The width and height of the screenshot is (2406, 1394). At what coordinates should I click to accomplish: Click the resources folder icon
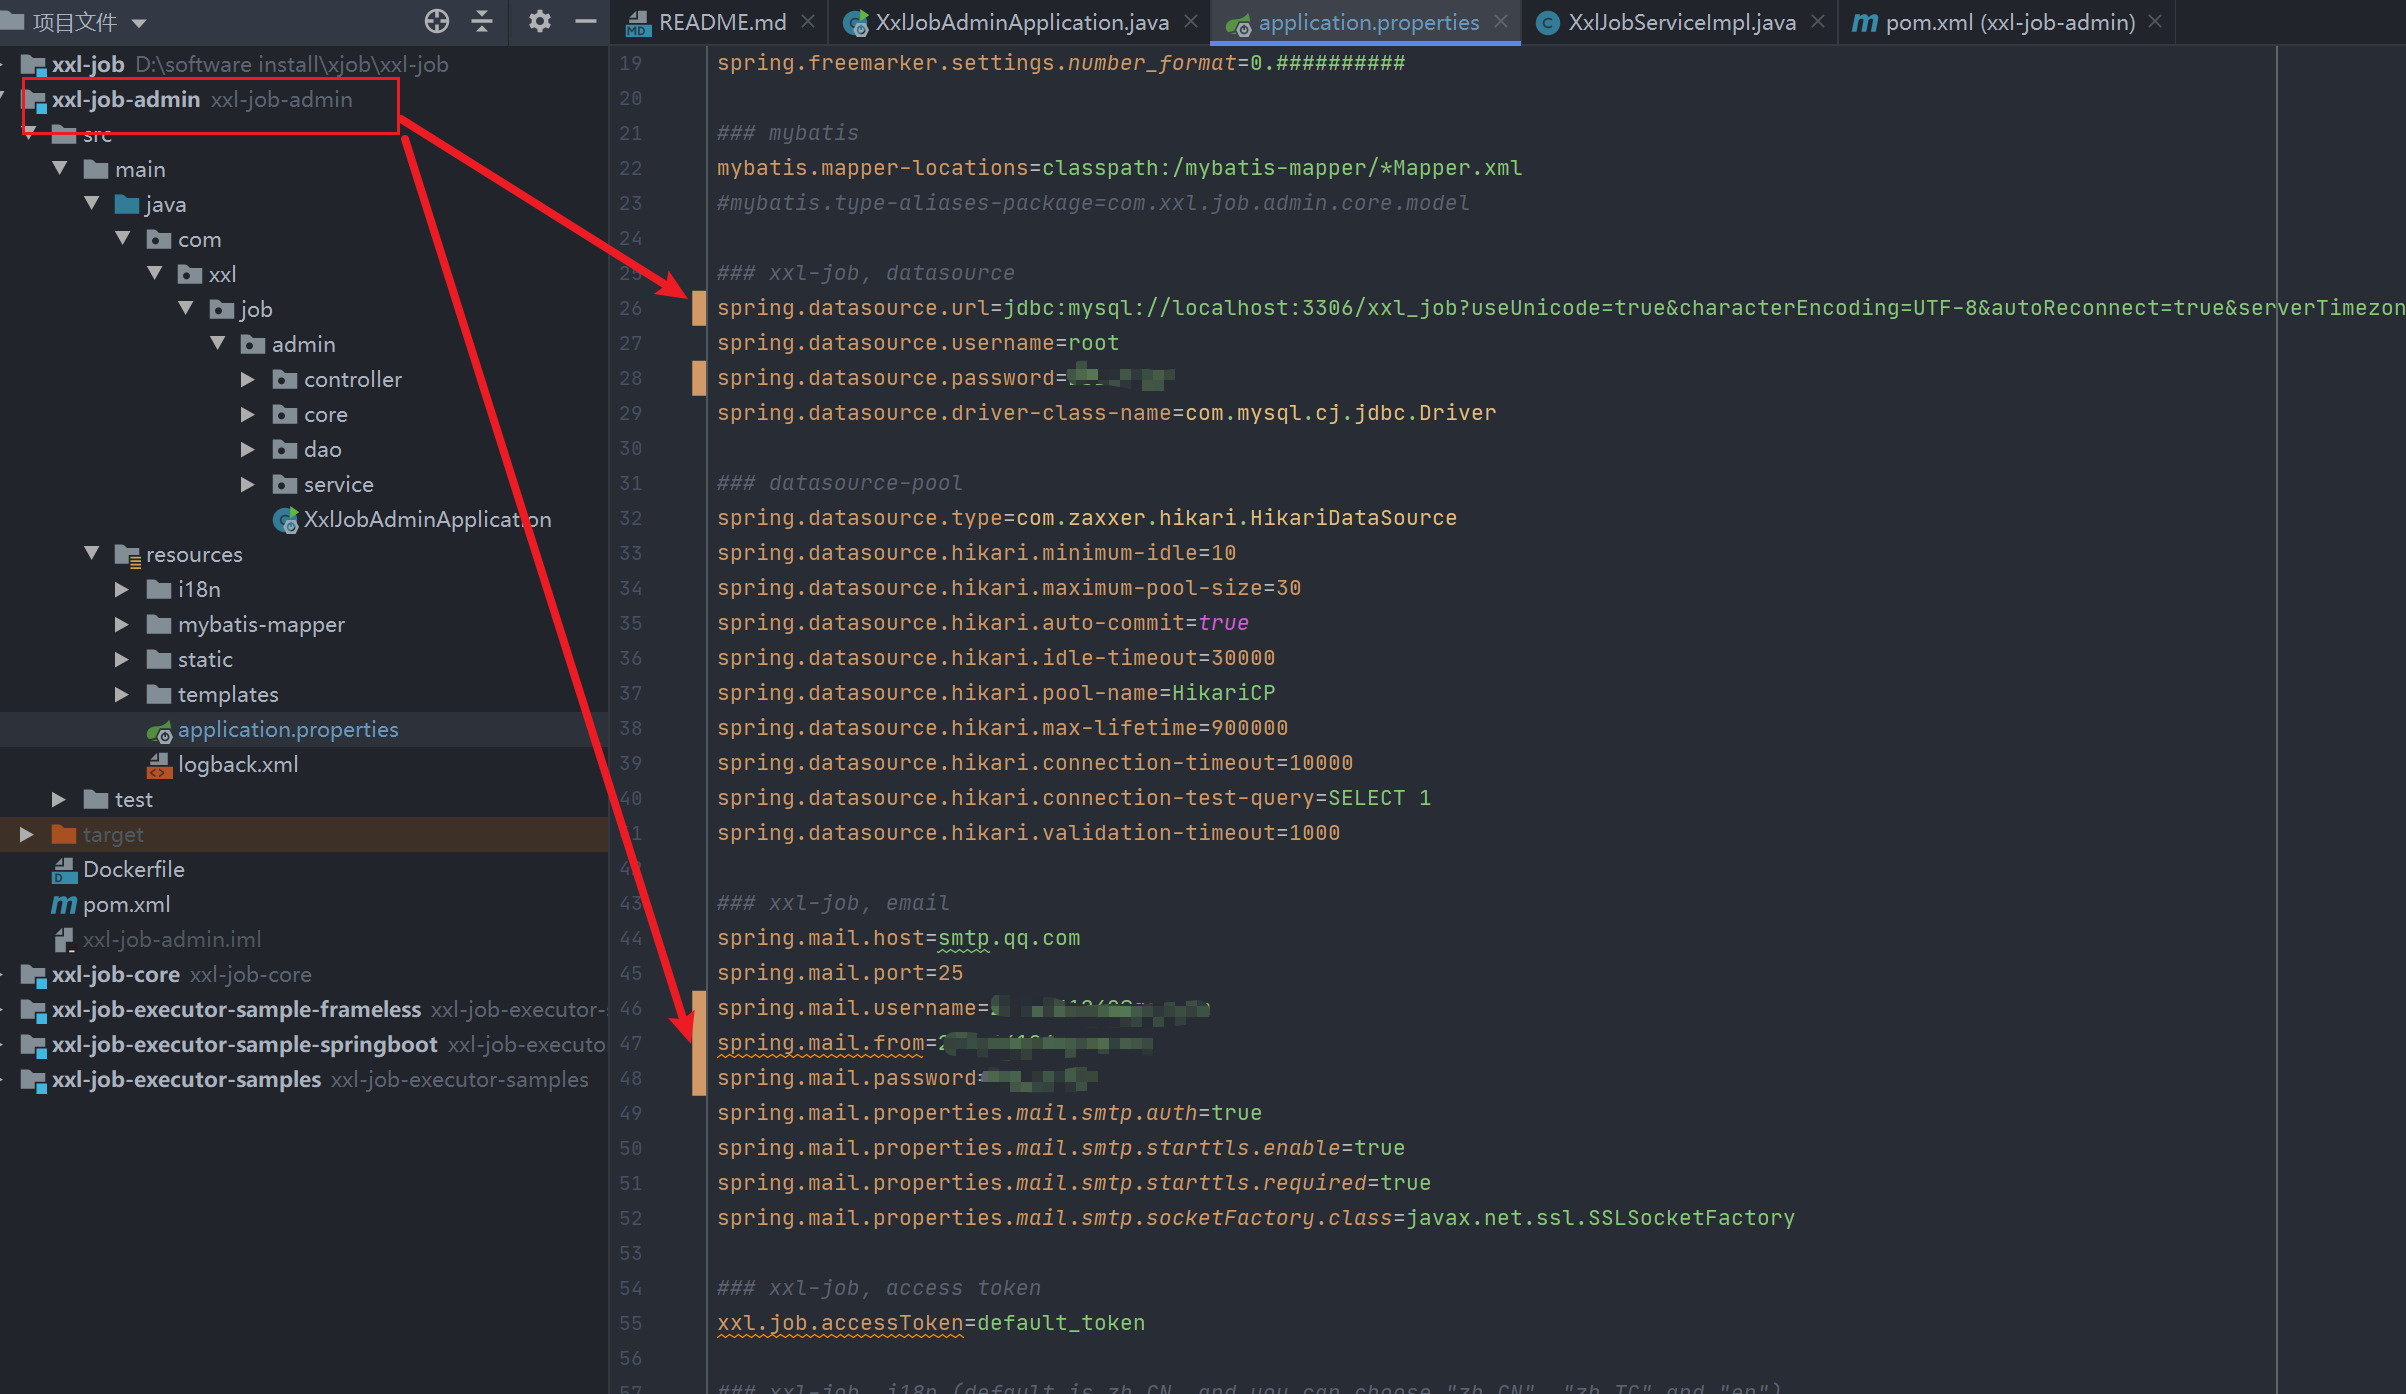(128, 554)
